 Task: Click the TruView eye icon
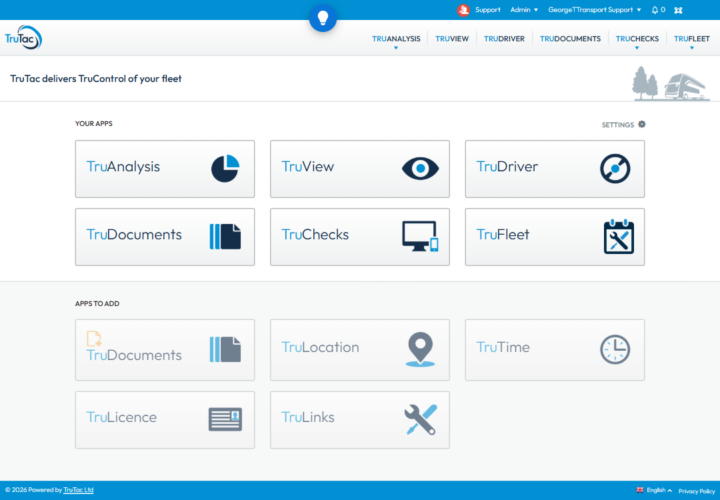(x=420, y=169)
